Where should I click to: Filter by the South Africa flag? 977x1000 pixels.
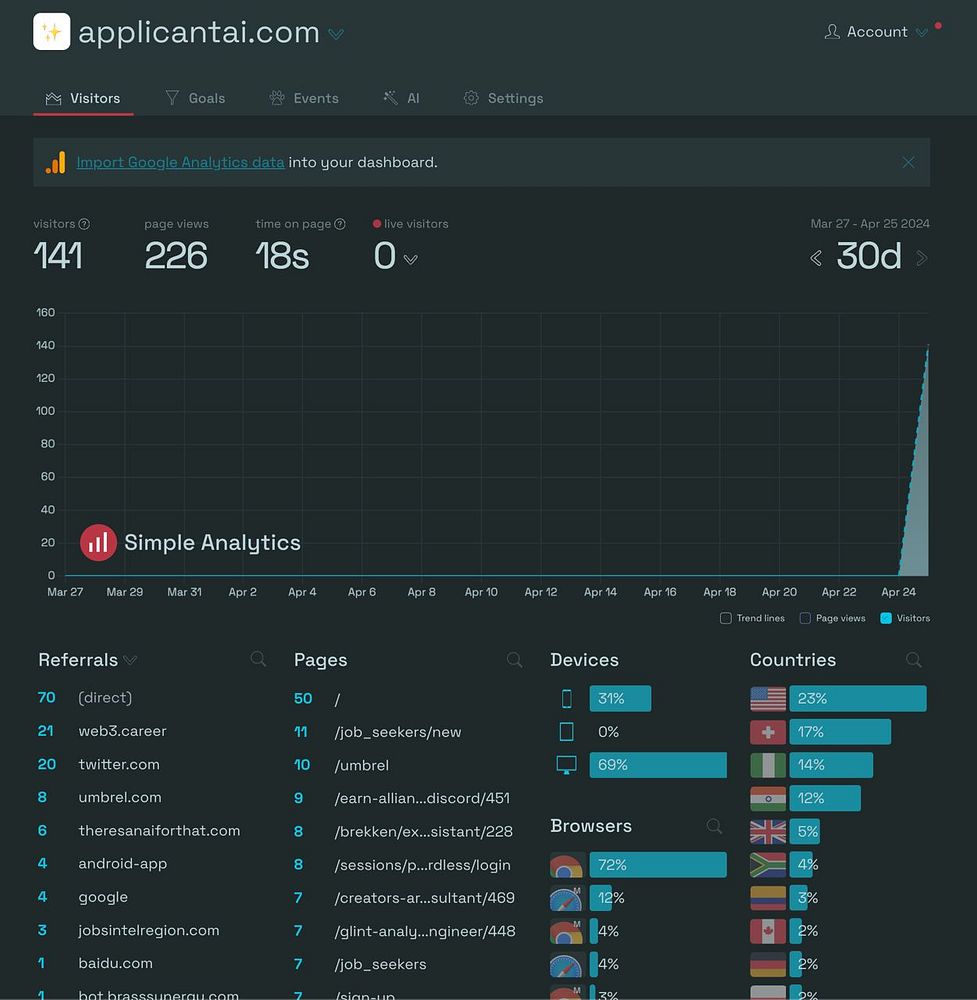[x=768, y=865]
